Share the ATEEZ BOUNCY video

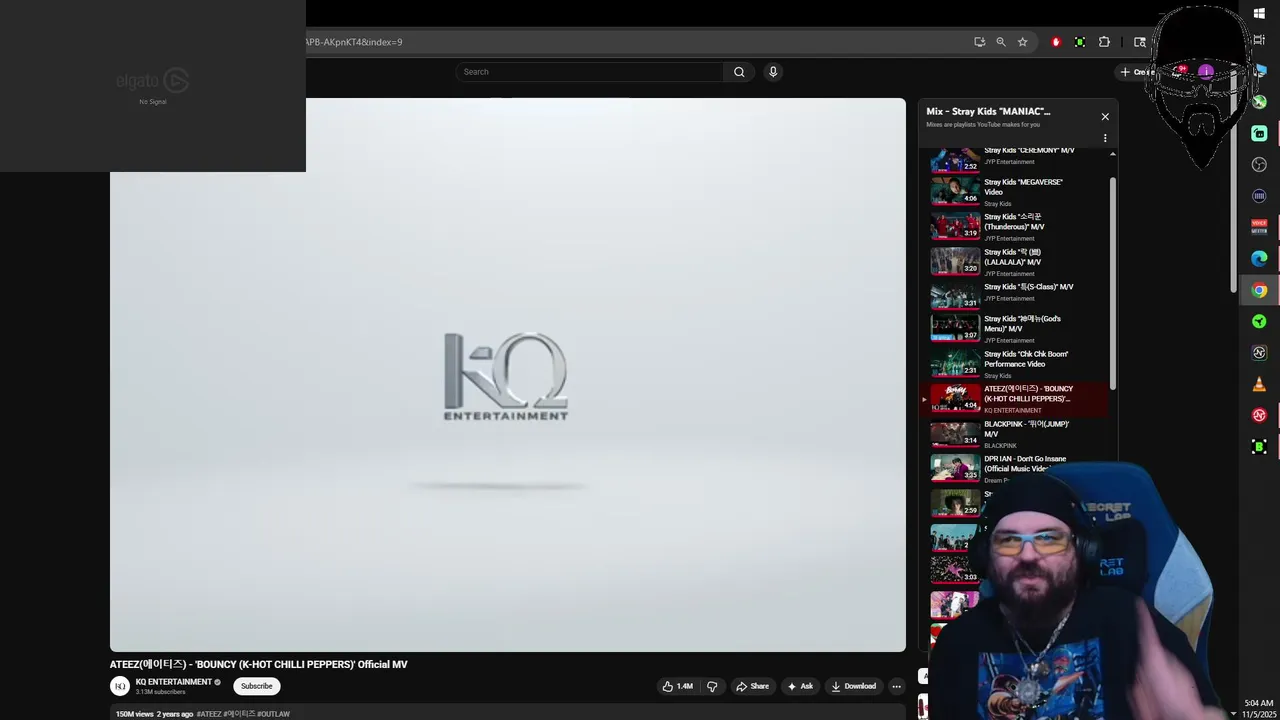(x=752, y=686)
